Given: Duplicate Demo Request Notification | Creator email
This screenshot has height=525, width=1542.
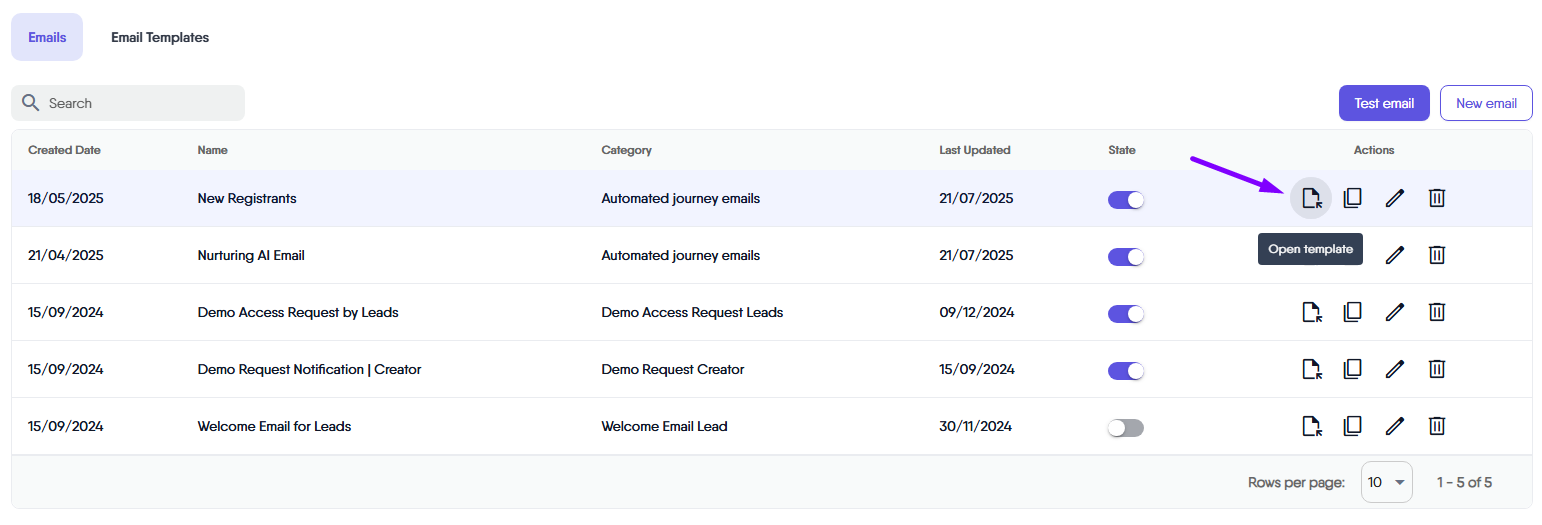Looking at the screenshot, I should point(1352,369).
